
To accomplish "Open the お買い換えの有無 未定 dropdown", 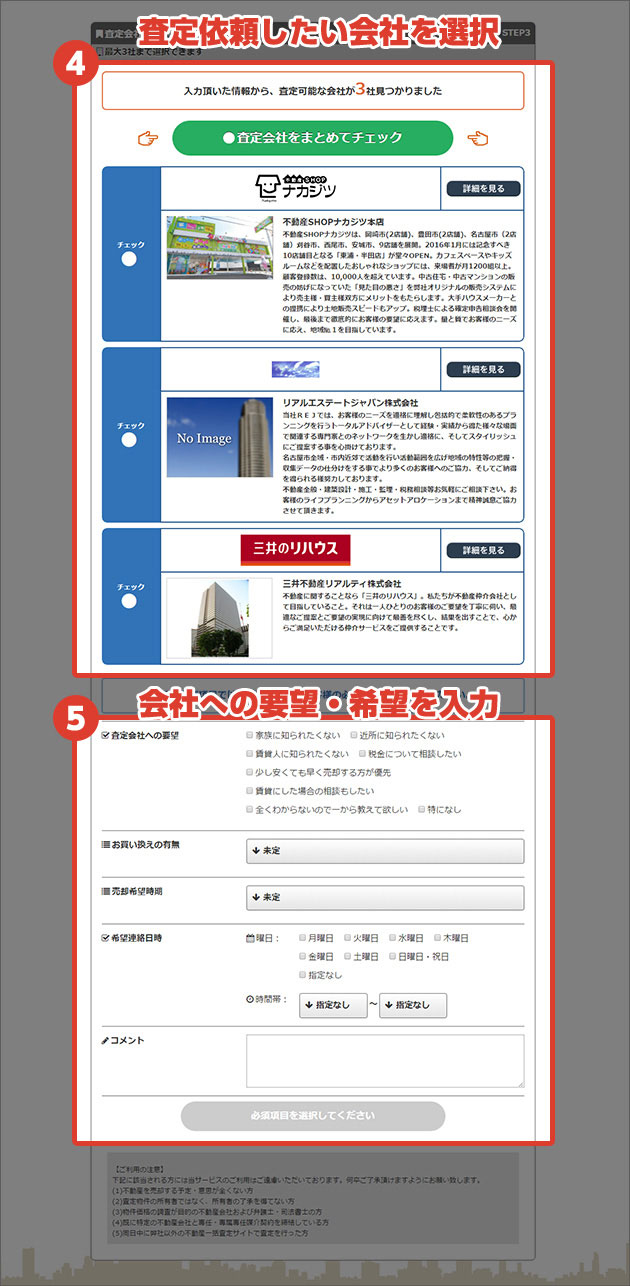I will (385, 851).
